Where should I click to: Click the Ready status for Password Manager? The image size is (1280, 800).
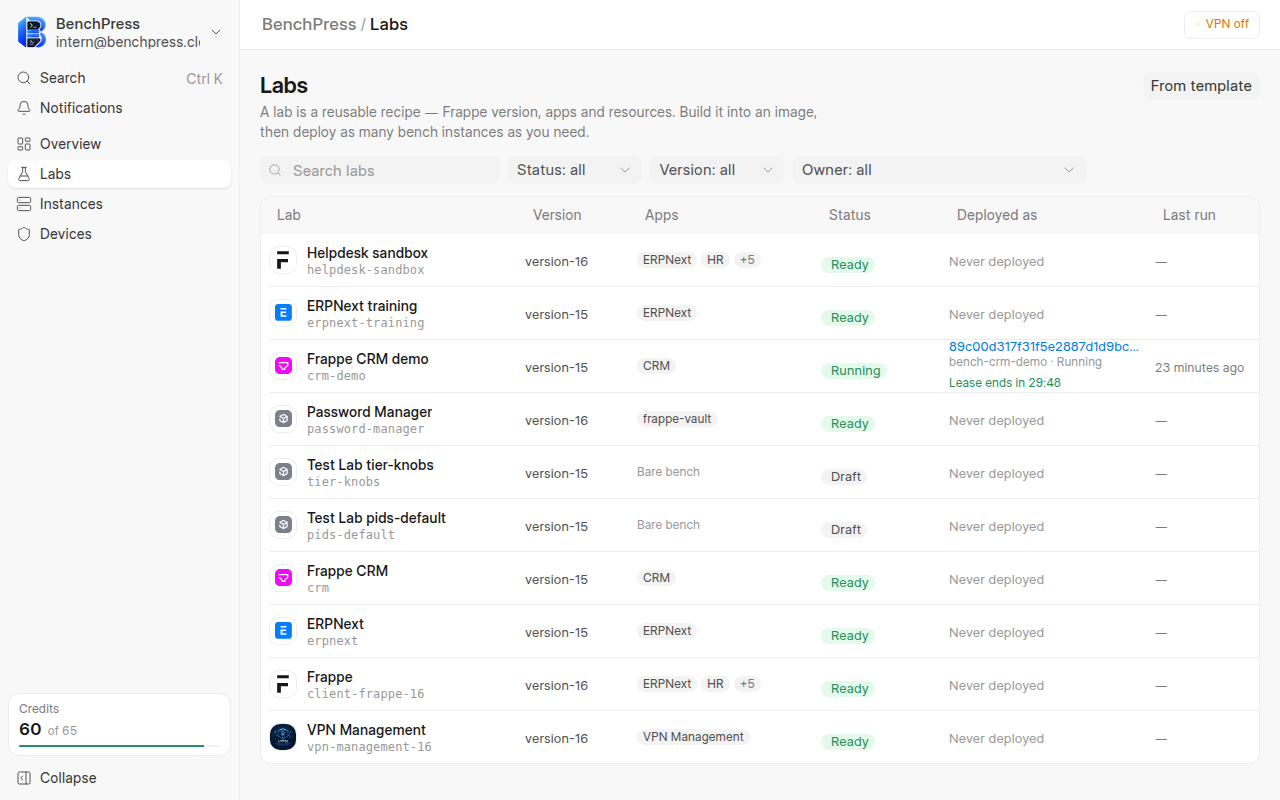click(x=849, y=423)
